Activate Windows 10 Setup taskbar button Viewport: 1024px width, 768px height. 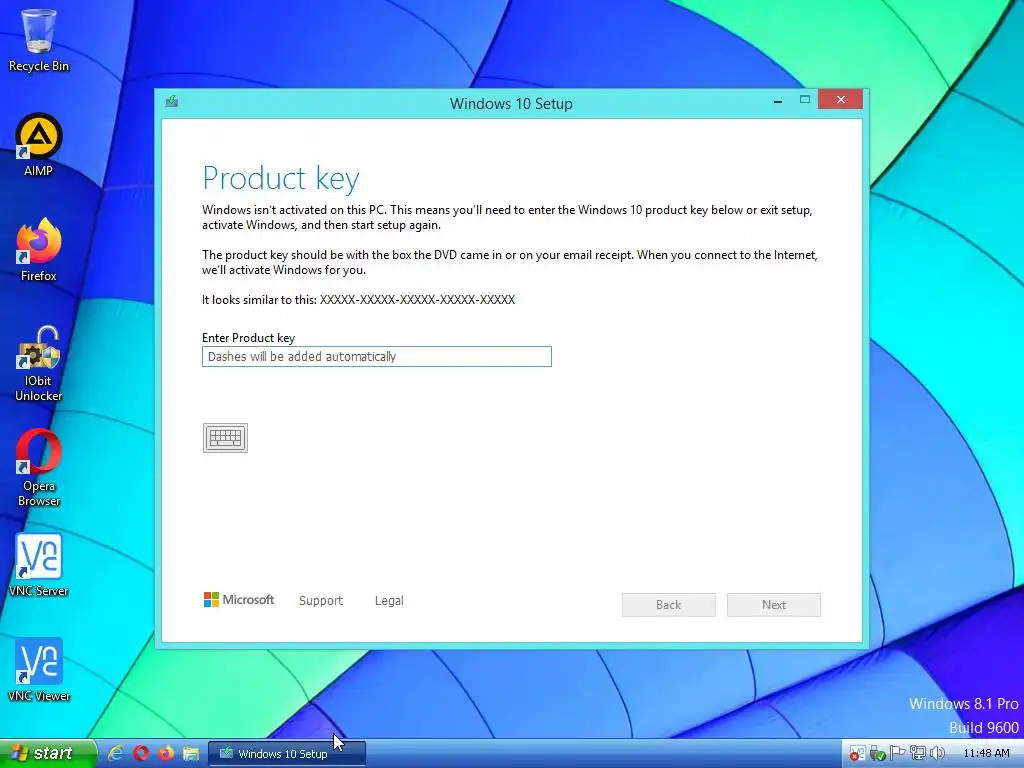(287, 754)
